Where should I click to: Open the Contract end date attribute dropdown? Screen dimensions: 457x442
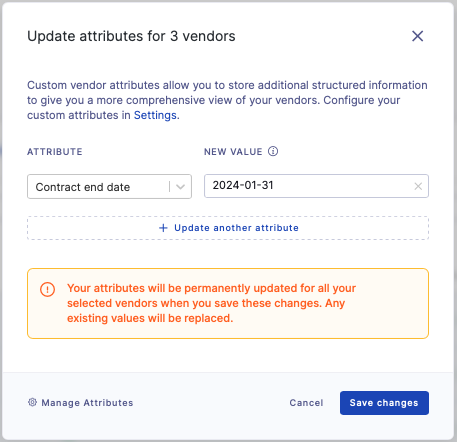click(109, 187)
